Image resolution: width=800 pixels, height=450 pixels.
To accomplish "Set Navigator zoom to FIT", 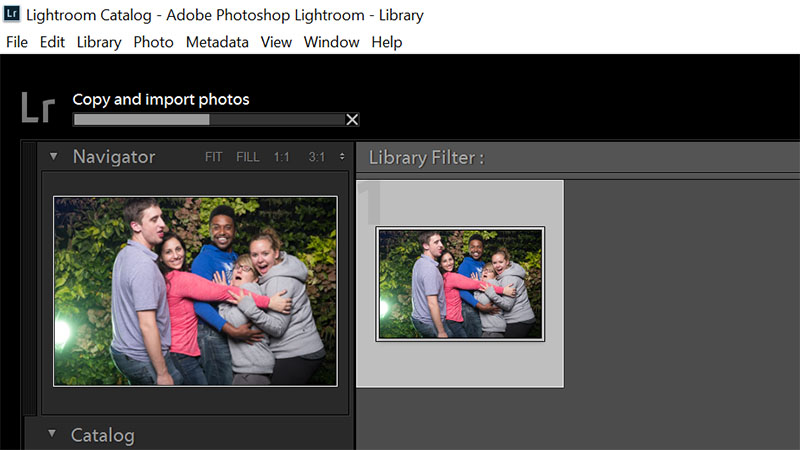I will point(214,157).
